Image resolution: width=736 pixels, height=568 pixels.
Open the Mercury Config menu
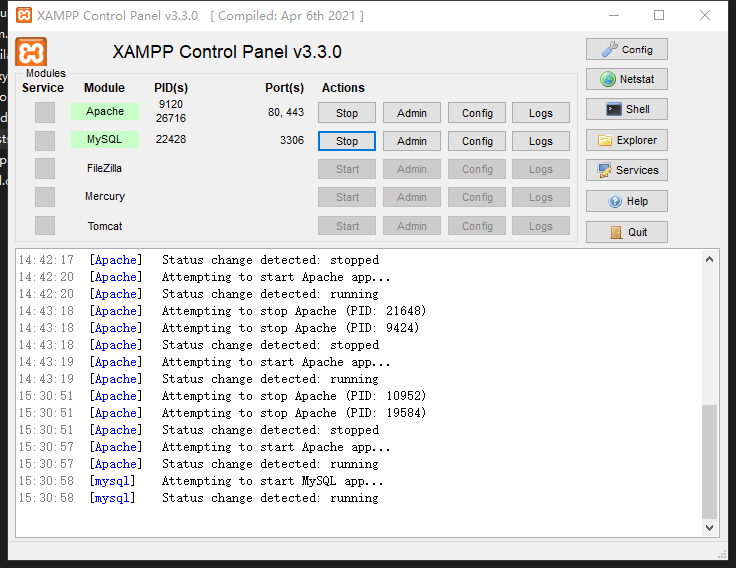coord(477,197)
